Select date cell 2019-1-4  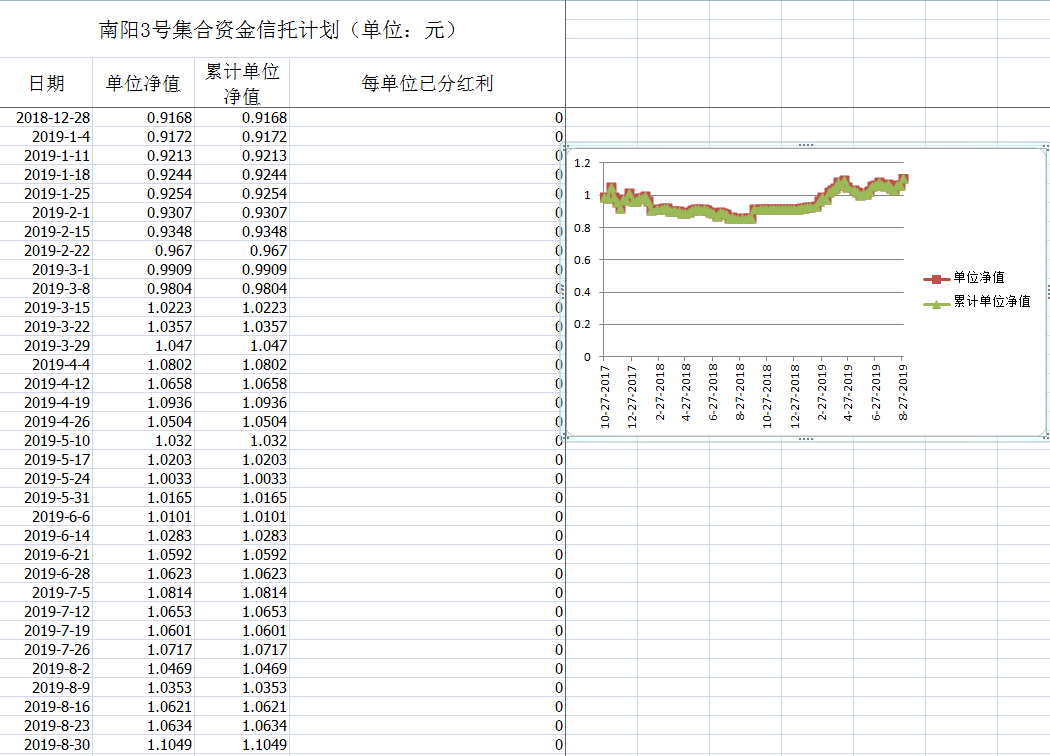[46, 137]
